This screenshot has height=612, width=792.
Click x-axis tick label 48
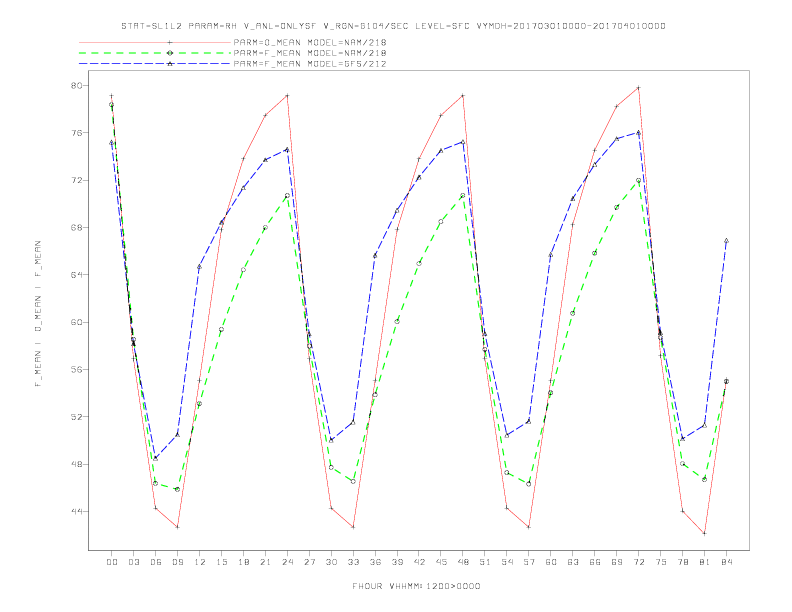tap(463, 562)
